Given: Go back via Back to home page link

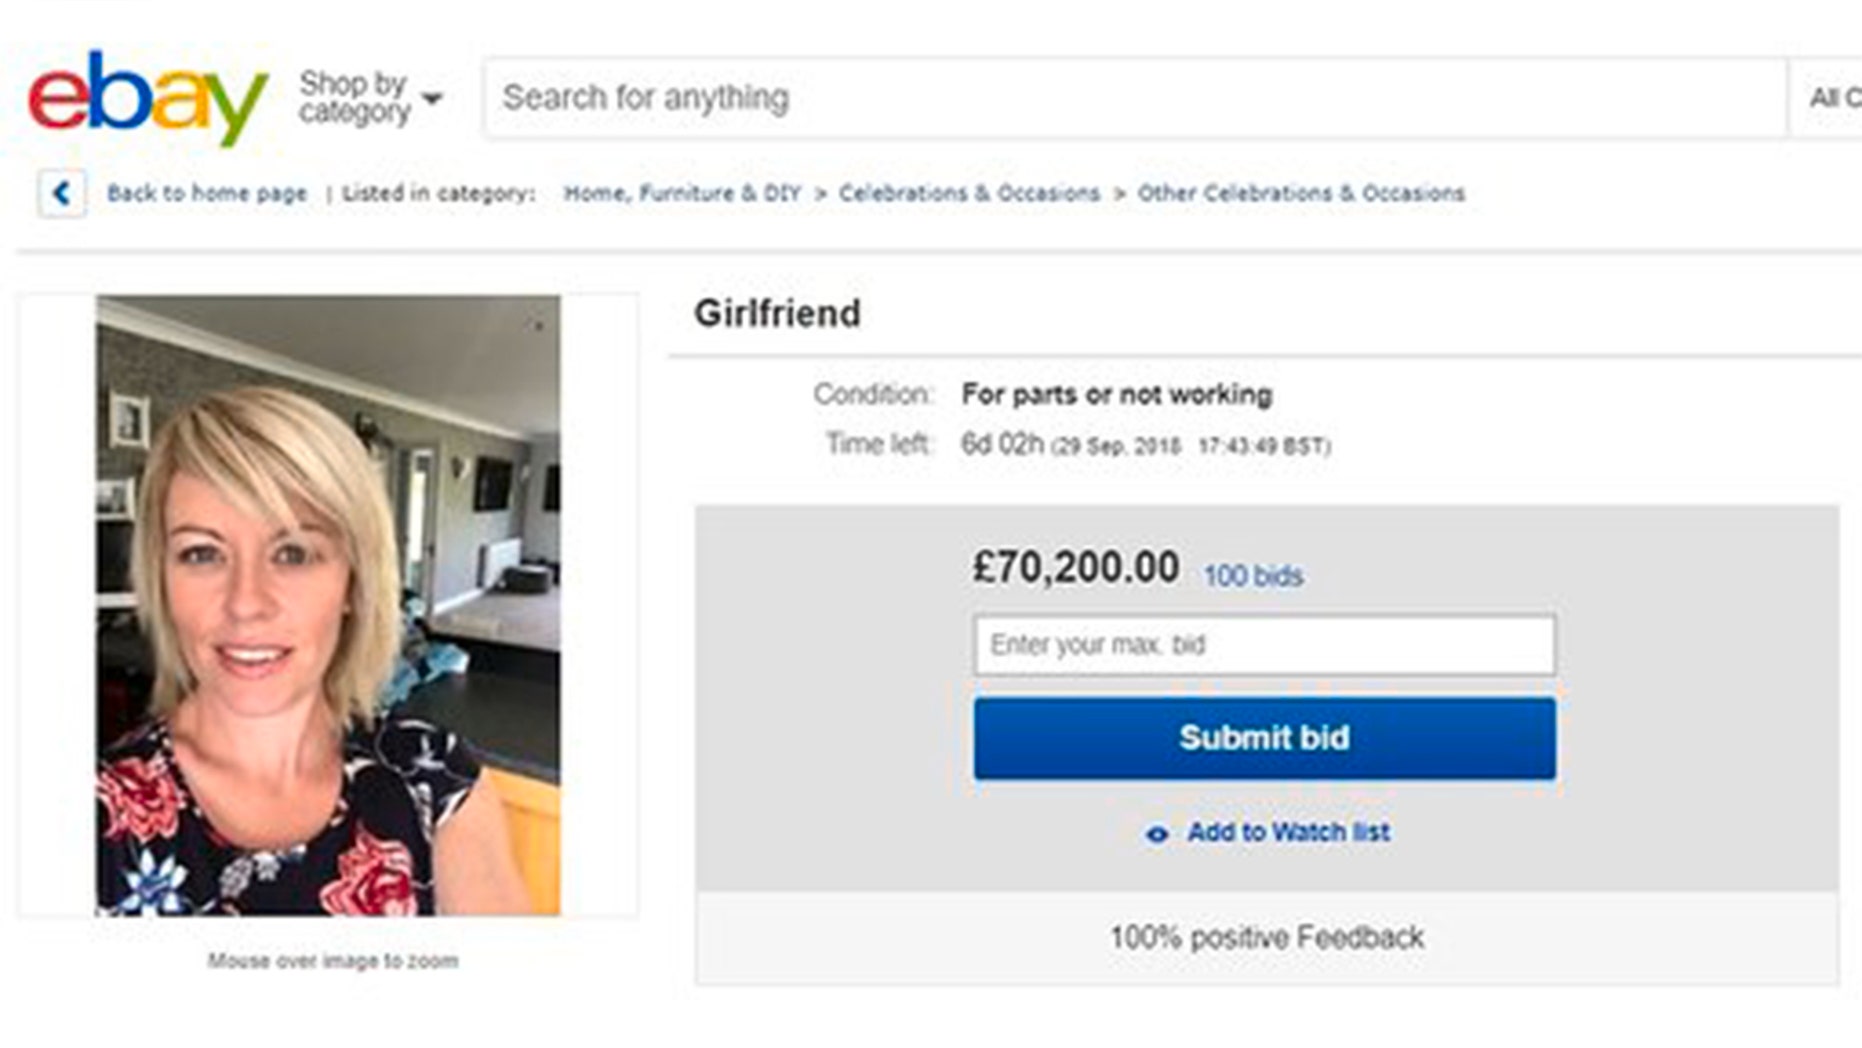Looking at the screenshot, I should (x=207, y=193).
